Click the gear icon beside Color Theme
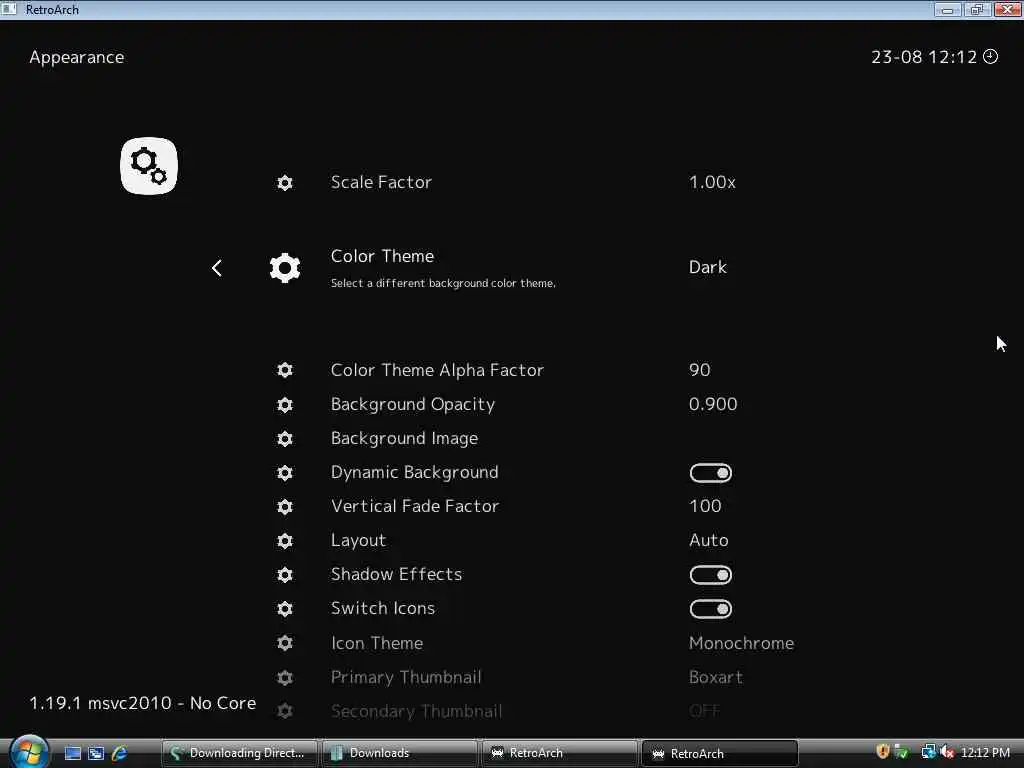The image size is (1024, 768). point(285,268)
